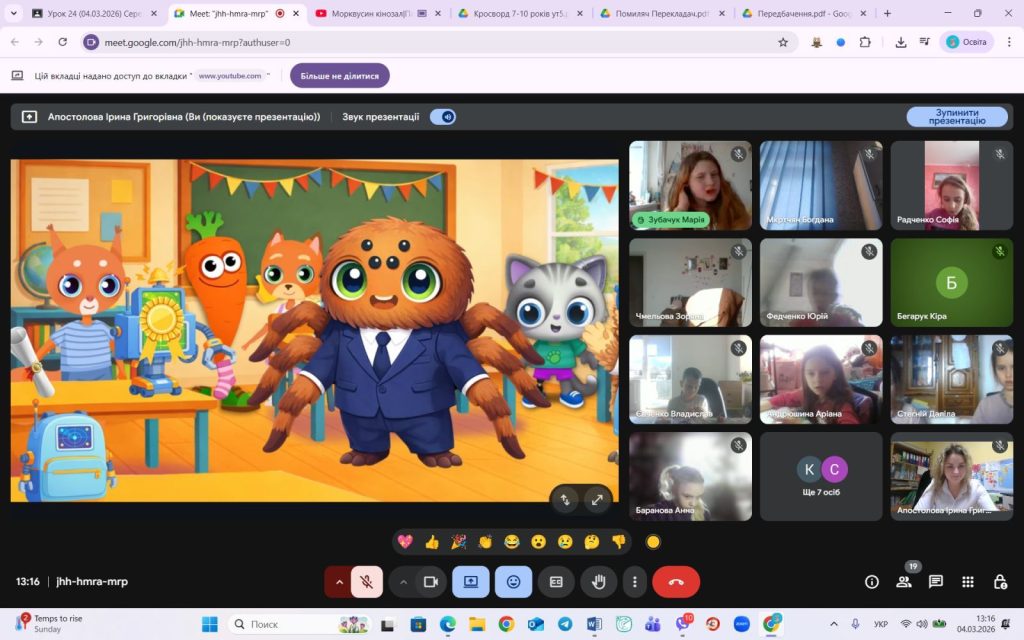
Task: Raise hand in the meeting
Action: click(x=598, y=582)
